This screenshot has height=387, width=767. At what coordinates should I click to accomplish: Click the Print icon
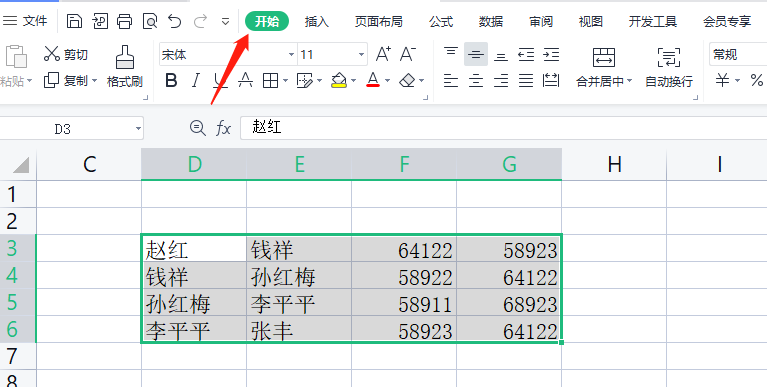tap(124, 21)
